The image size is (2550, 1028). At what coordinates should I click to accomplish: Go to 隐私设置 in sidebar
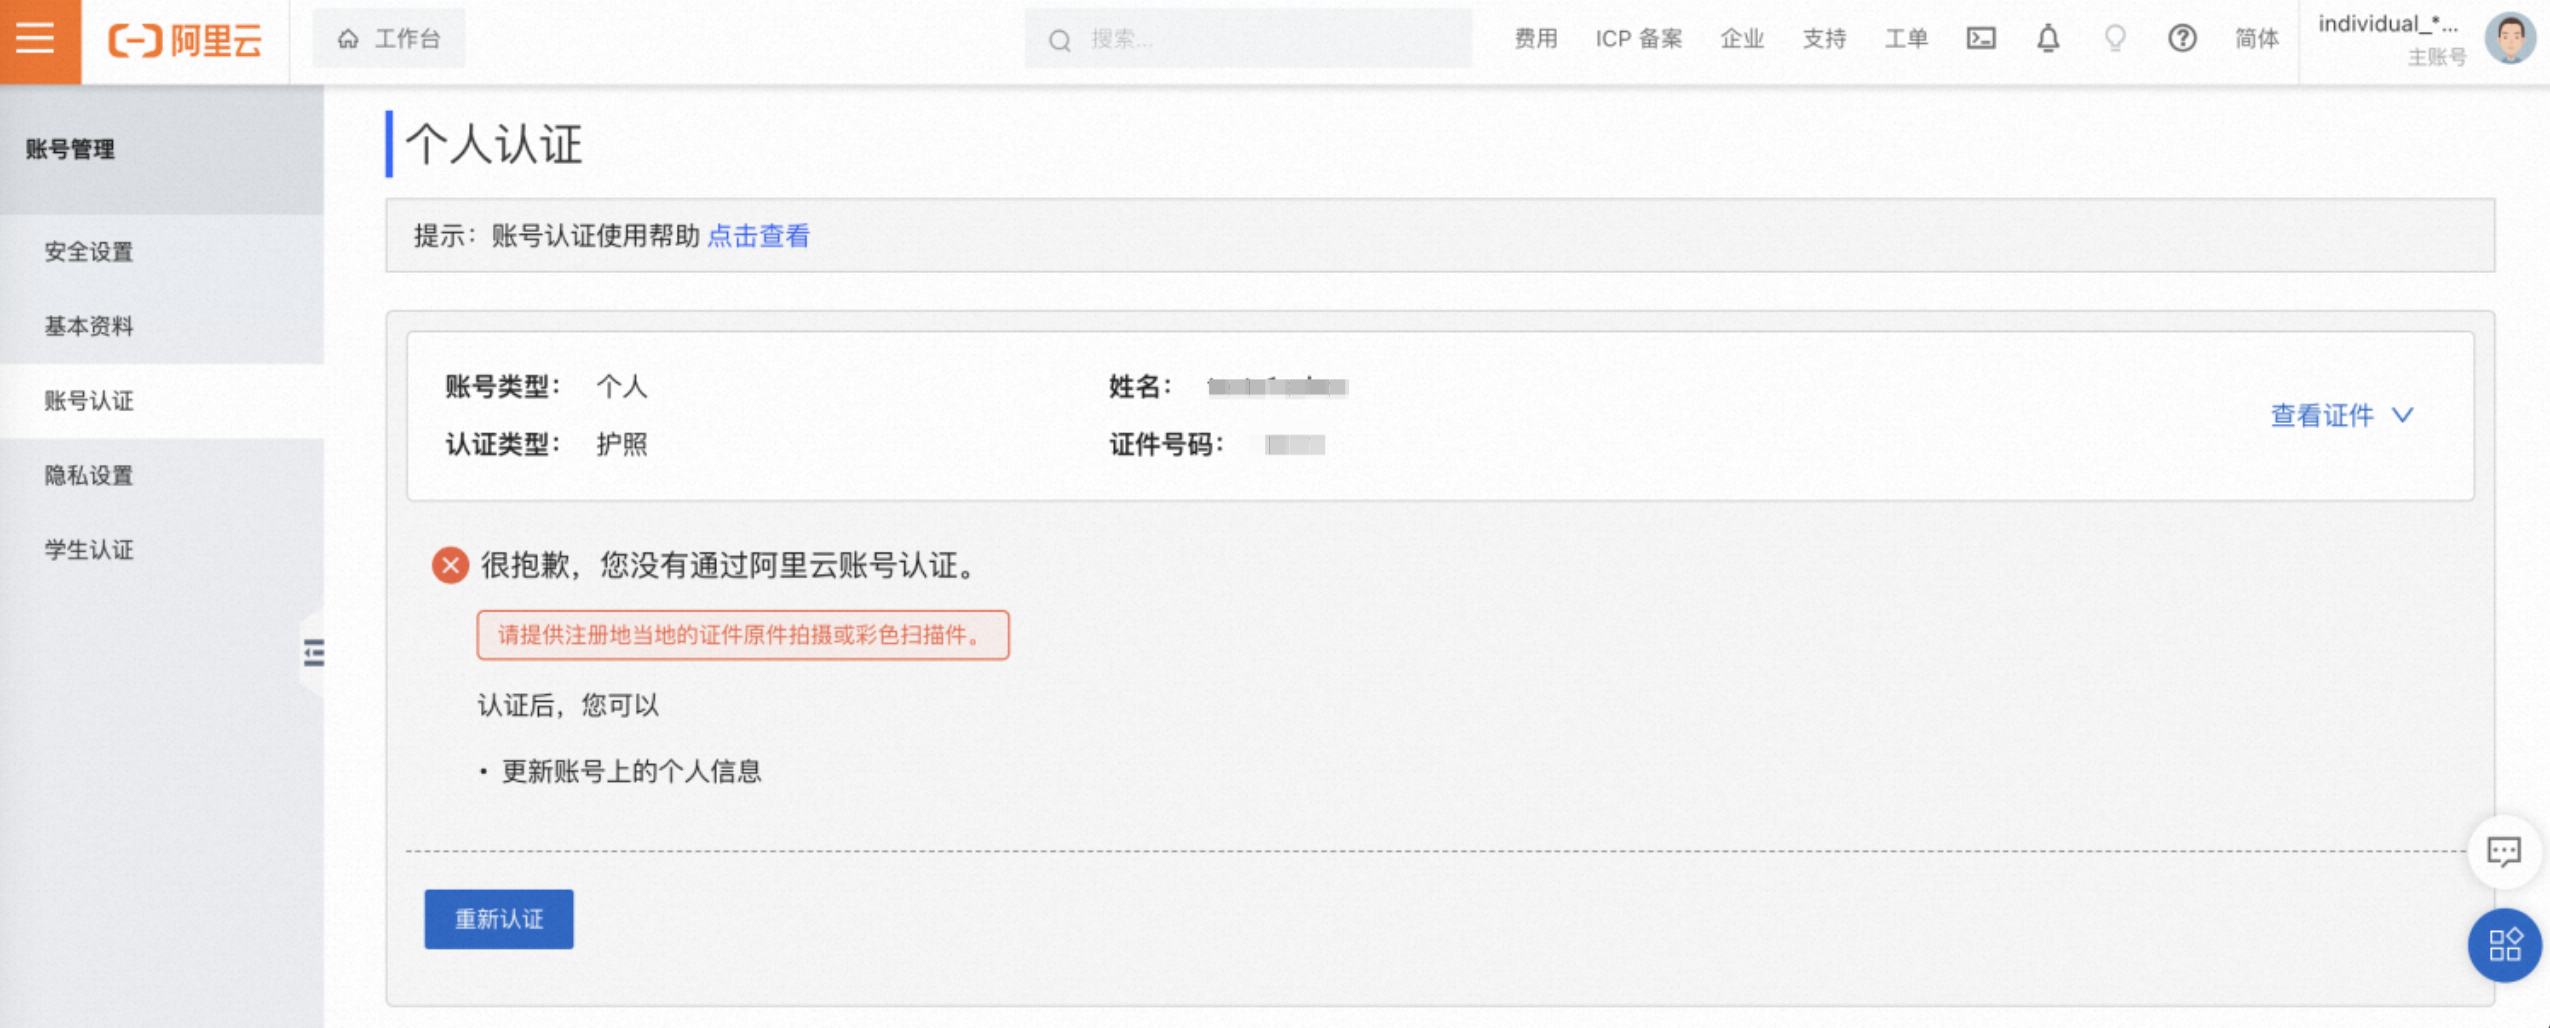(162, 475)
